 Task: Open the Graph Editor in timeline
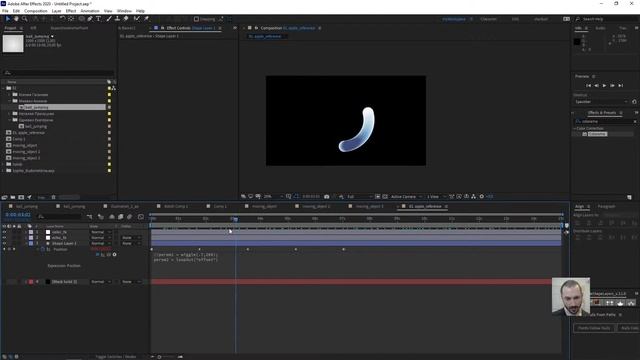click(x=141, y=216)
